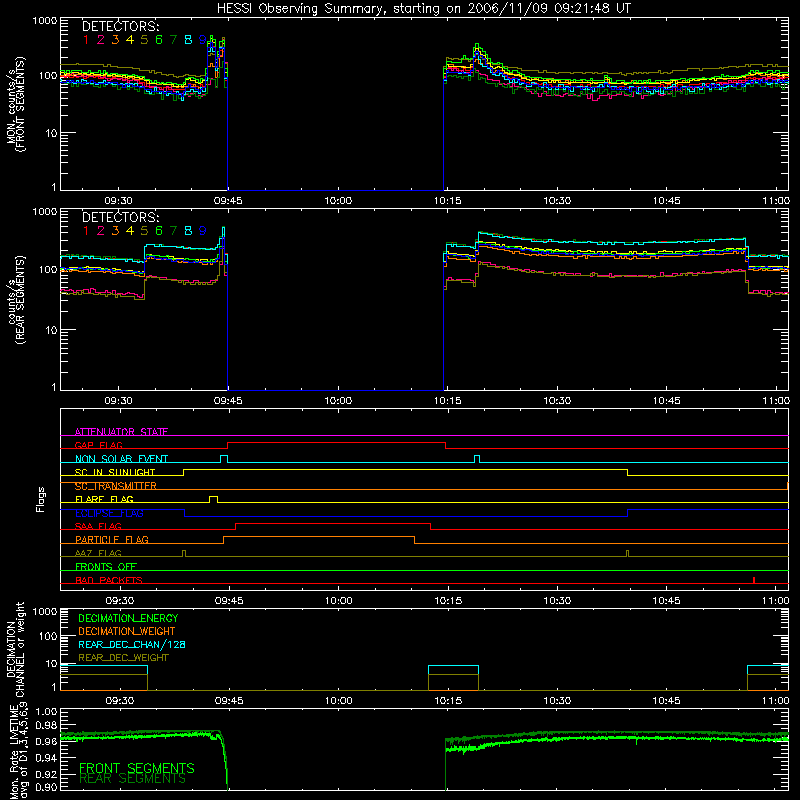Click 09:45 tick label under front segments plot
This screenshot has height=800, width=800.
[228, 201]
